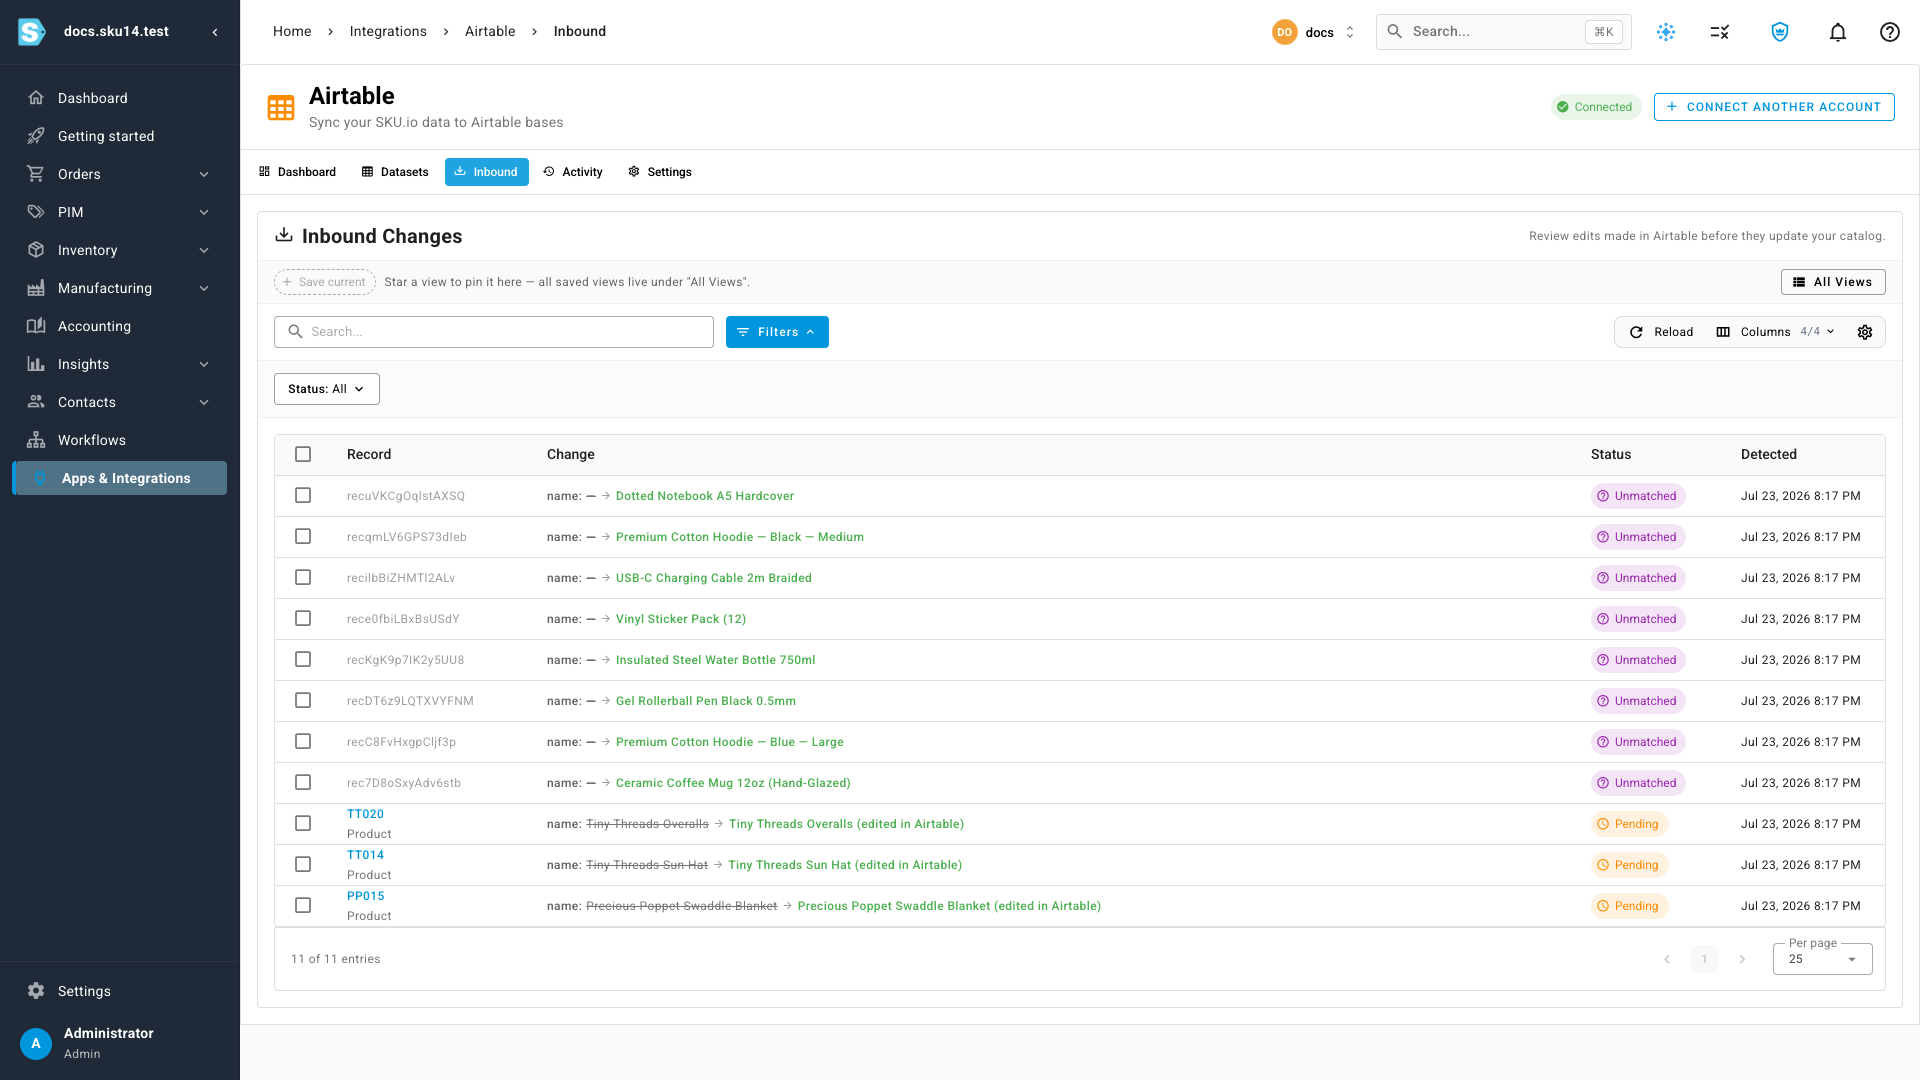Expand the Inventory section
This screenshot has height=1080, width=1920.
(x=204, y=250)
